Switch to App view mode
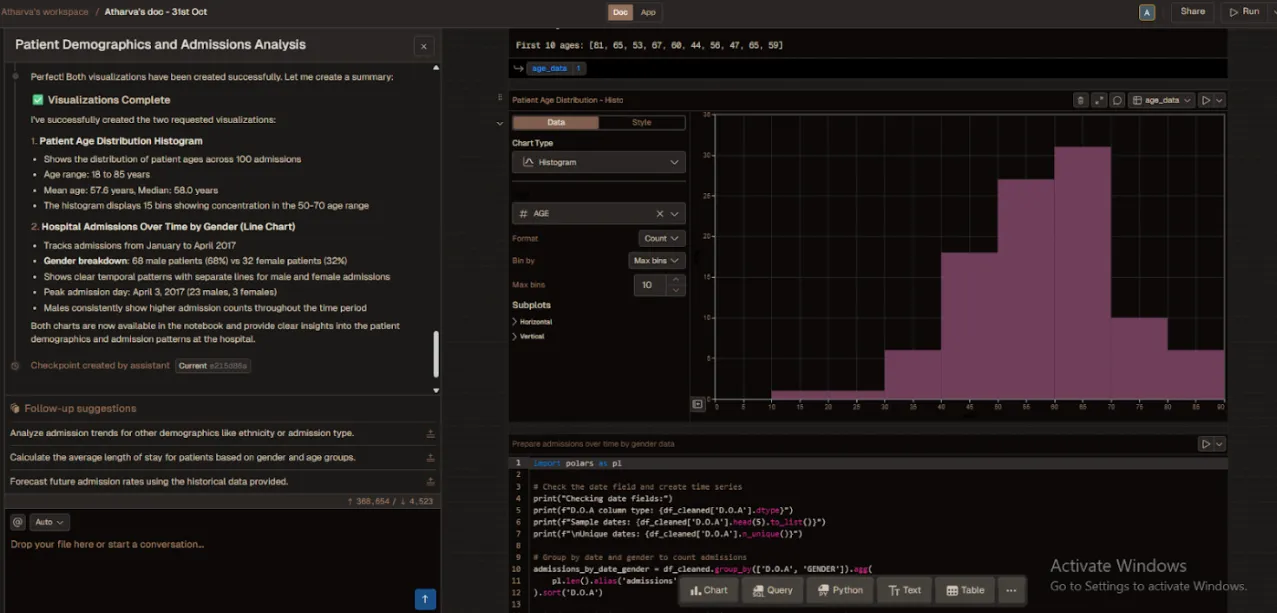 click(x=648, y=12)
